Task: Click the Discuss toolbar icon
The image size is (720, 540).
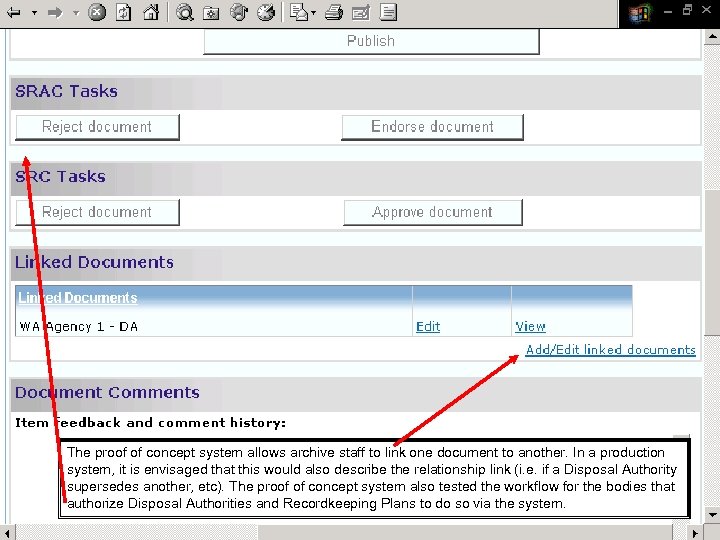Action: [x=388, y=12]
